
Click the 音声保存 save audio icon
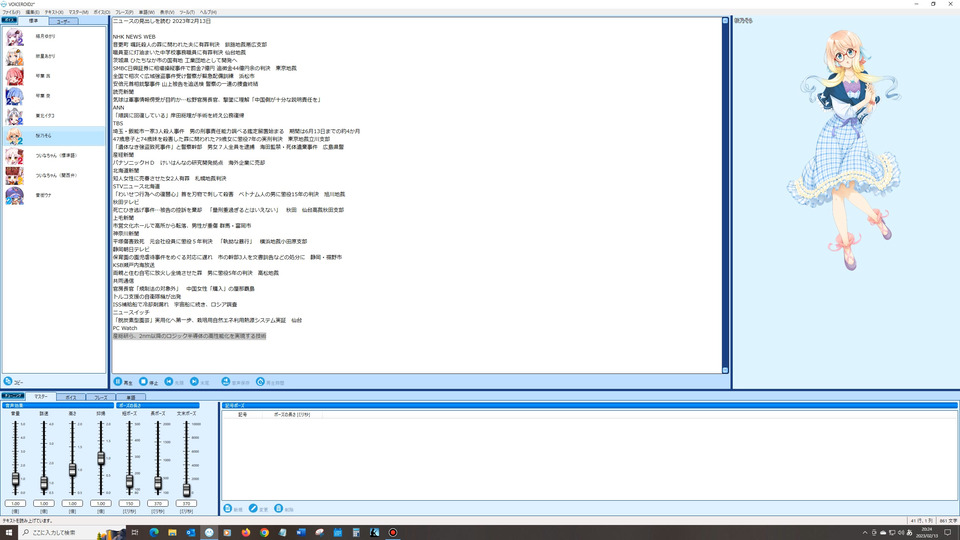pyautogui.click(x=226, y=381)
